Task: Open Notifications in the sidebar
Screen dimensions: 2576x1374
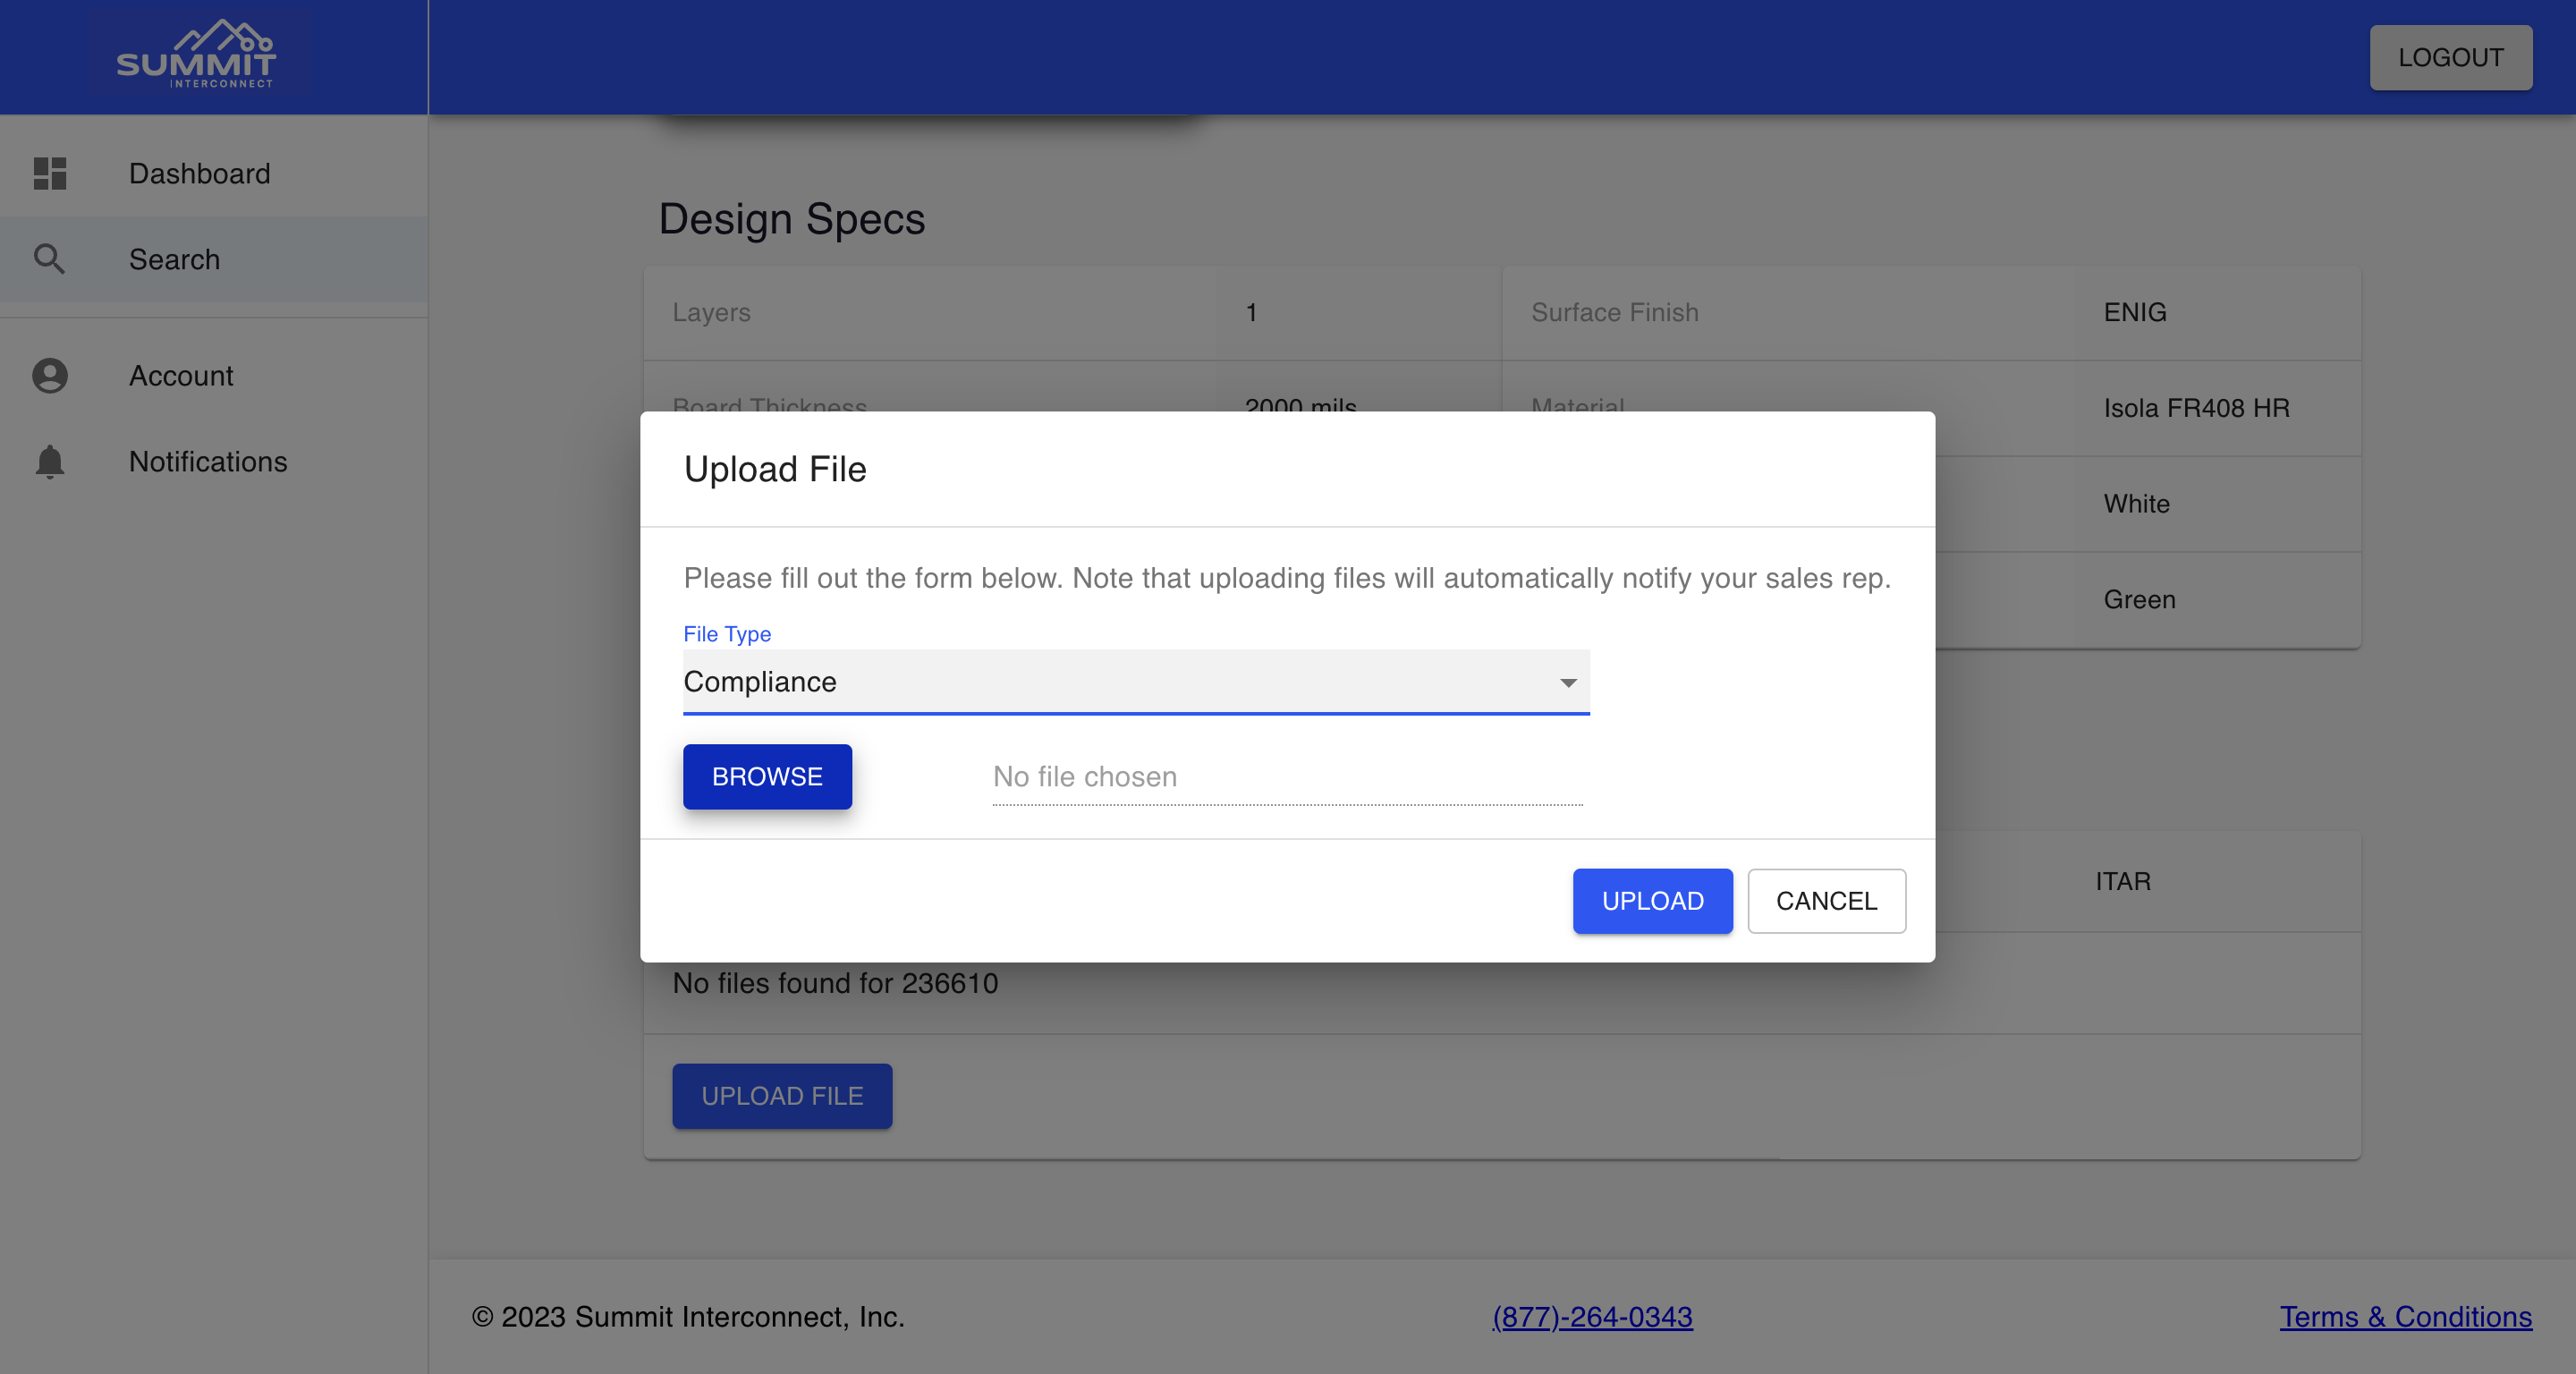Action: [214, 461]
